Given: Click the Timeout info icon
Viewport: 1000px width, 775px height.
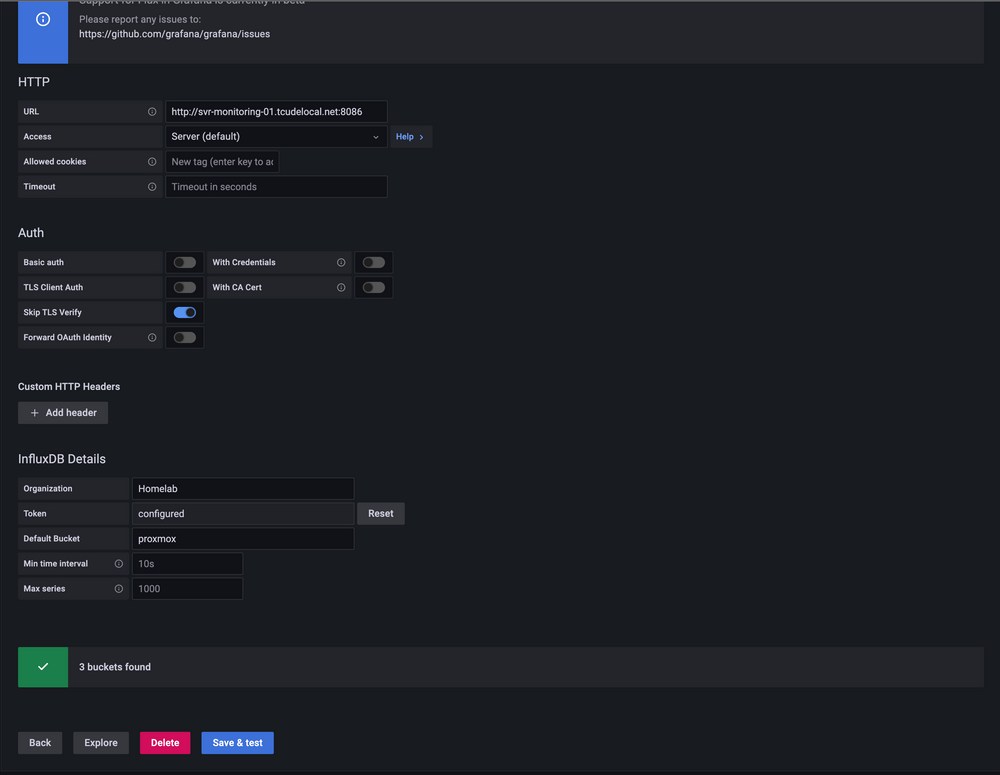Looking at the screenshot, I should coord(152,186).
